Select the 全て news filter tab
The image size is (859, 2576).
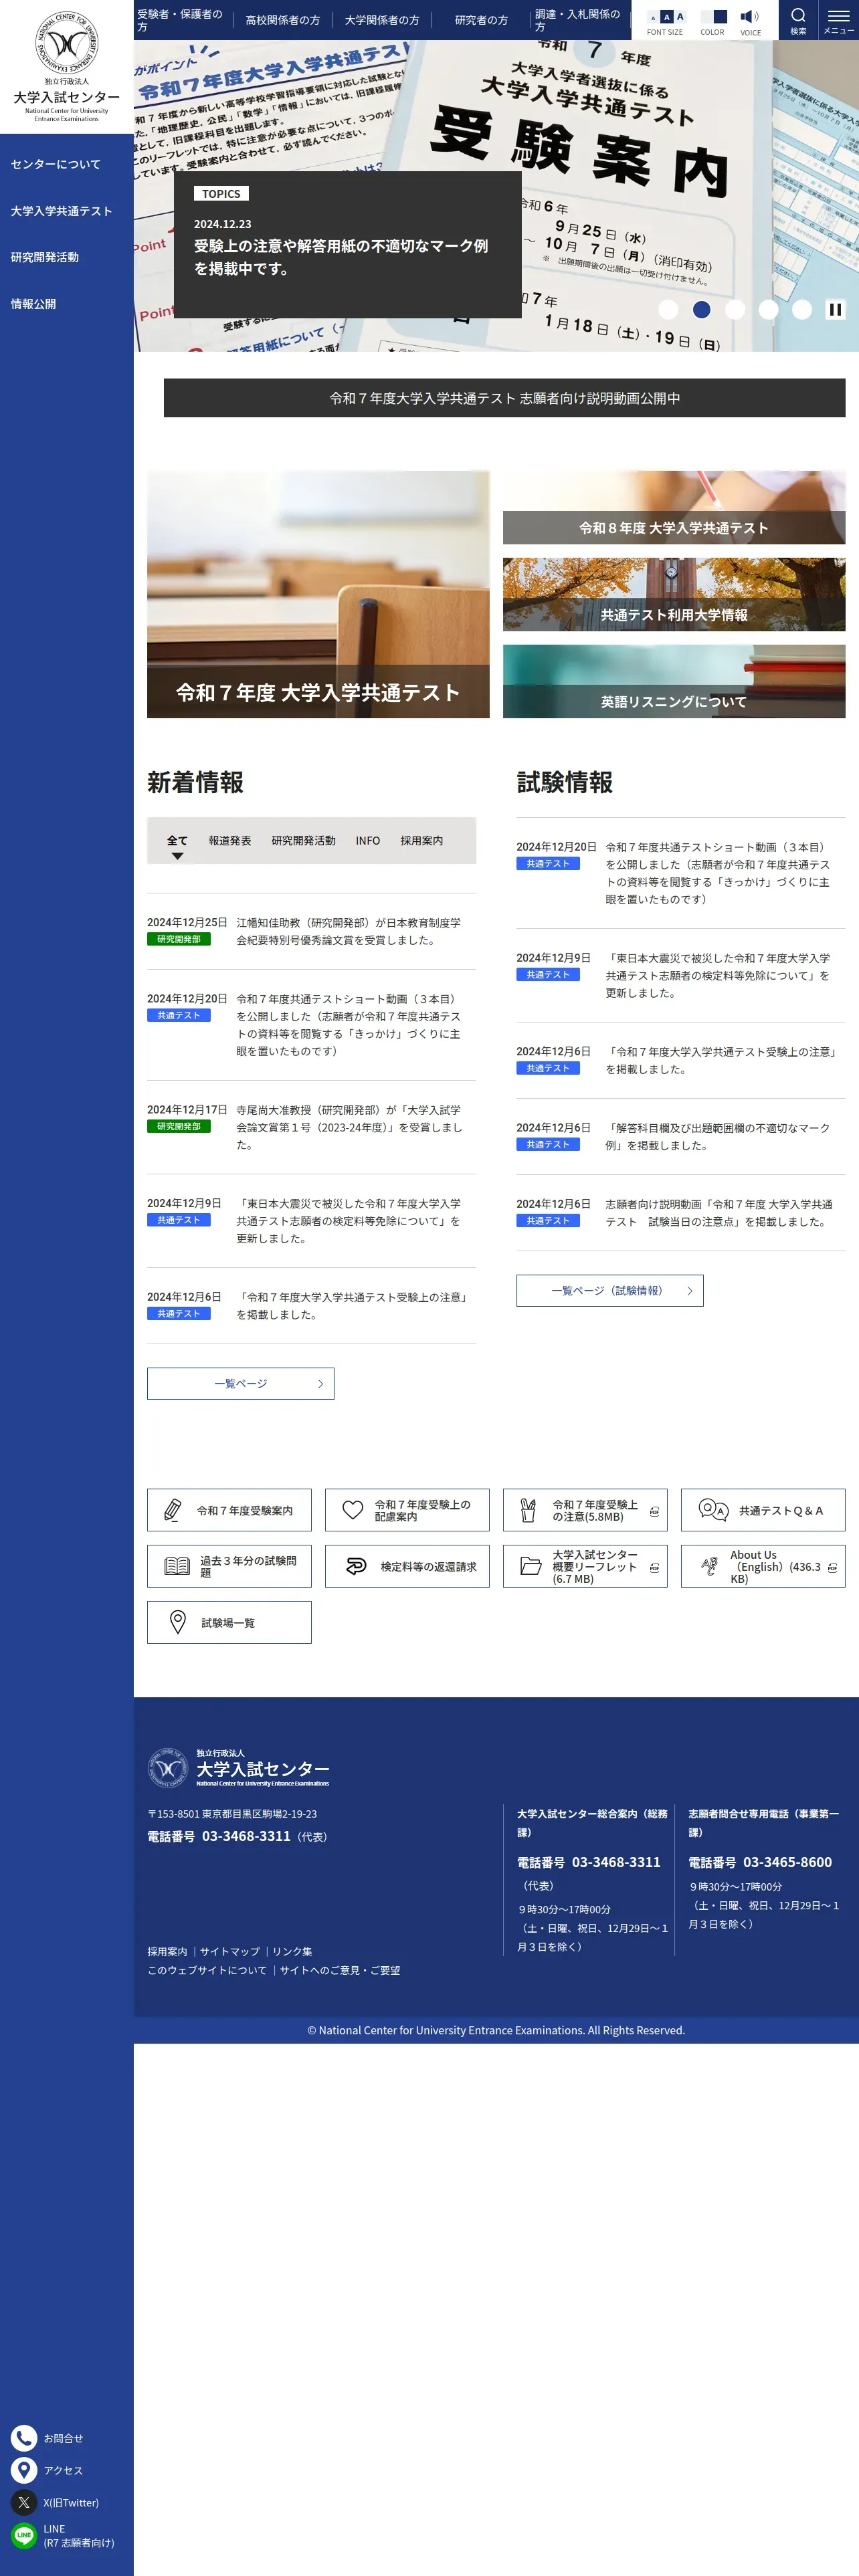pyautogui.click(x=177, y=841)
